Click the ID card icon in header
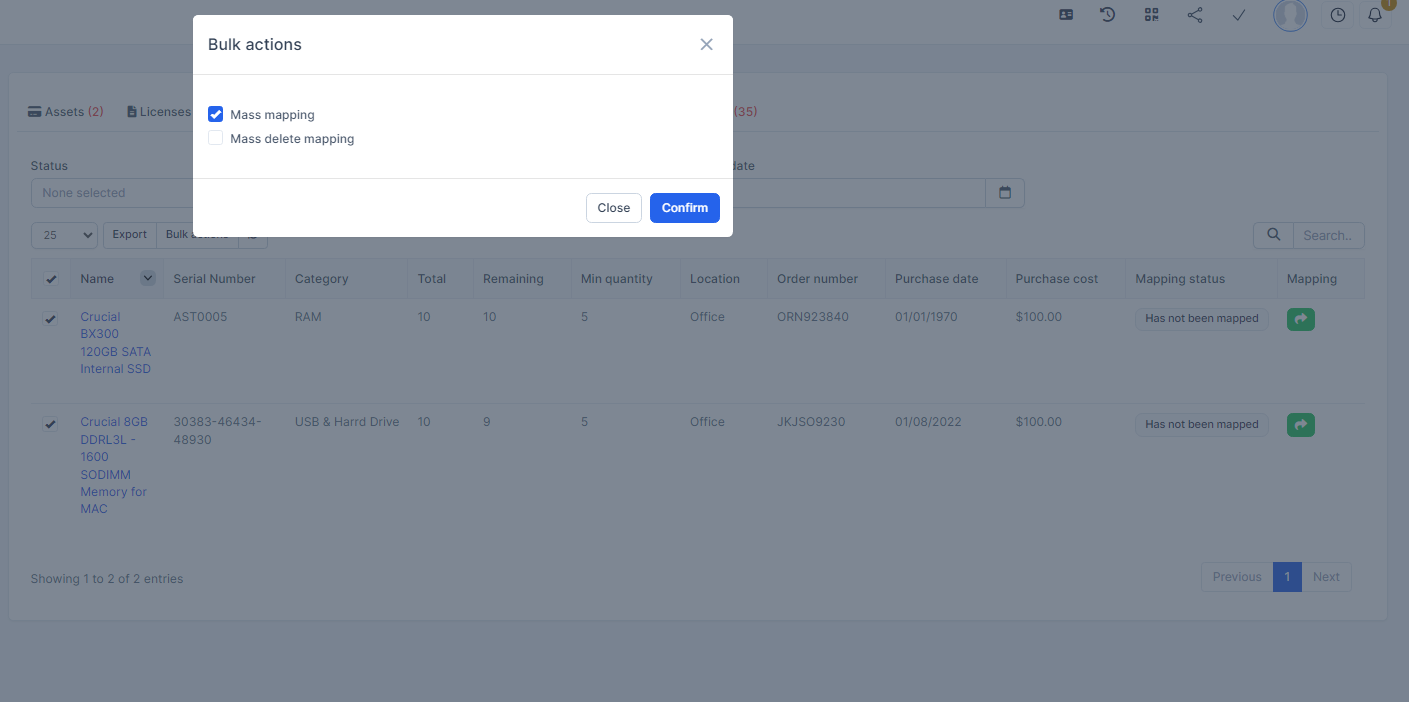 [x=1066, y=15]
